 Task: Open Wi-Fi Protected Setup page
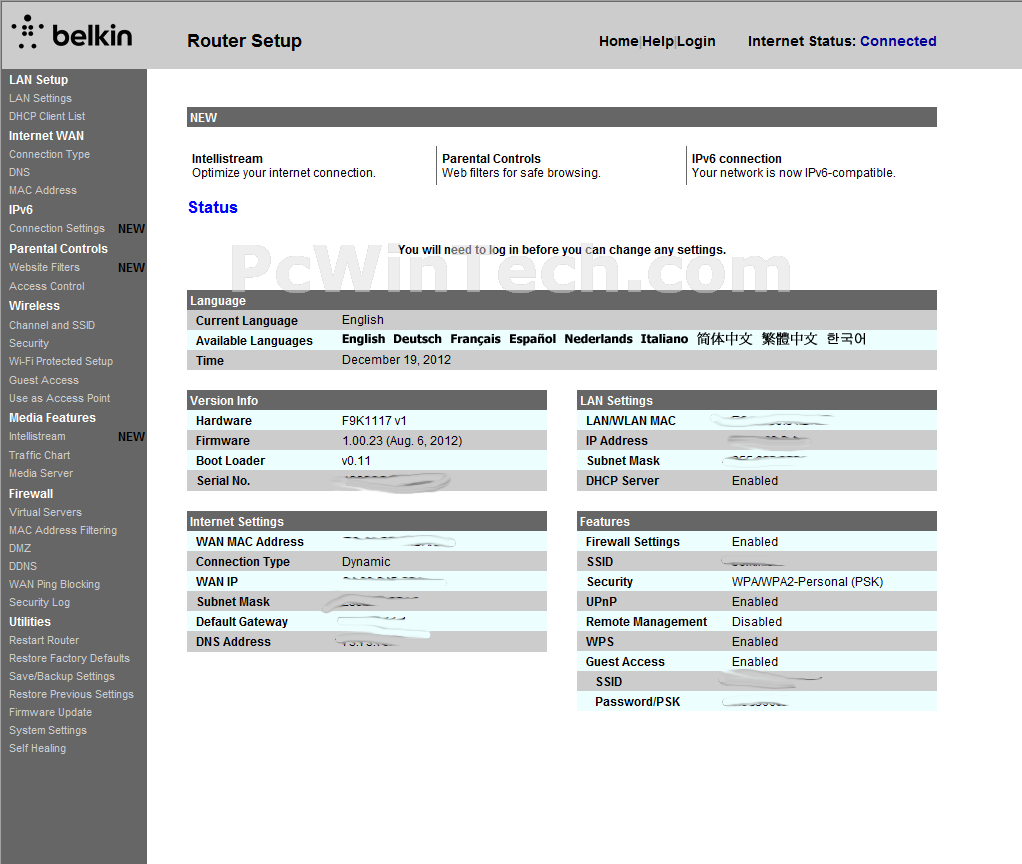(61, 361)
